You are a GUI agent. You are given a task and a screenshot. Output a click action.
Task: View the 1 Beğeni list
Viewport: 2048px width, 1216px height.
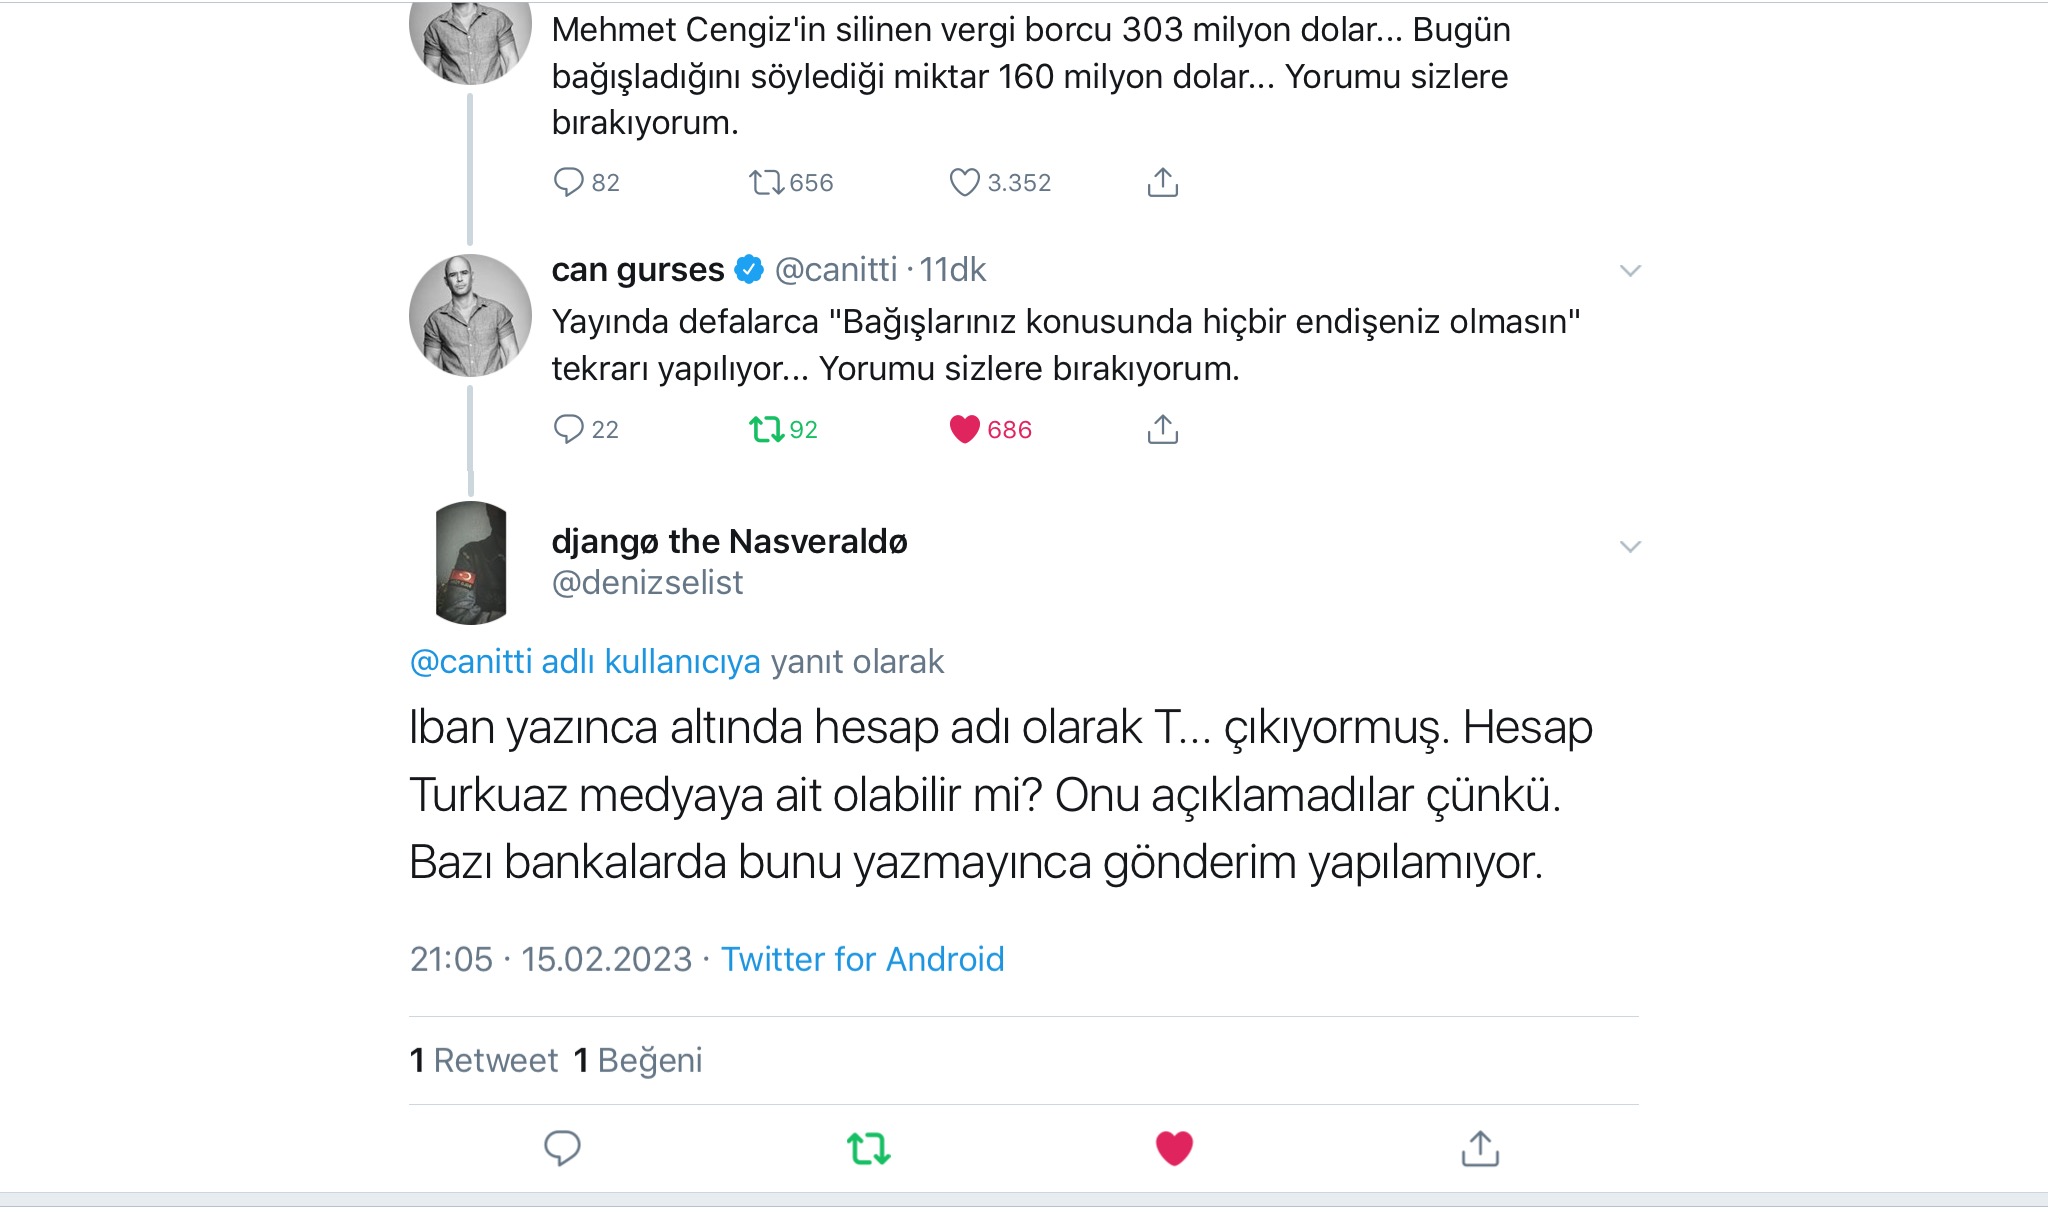coord(638,1060)
